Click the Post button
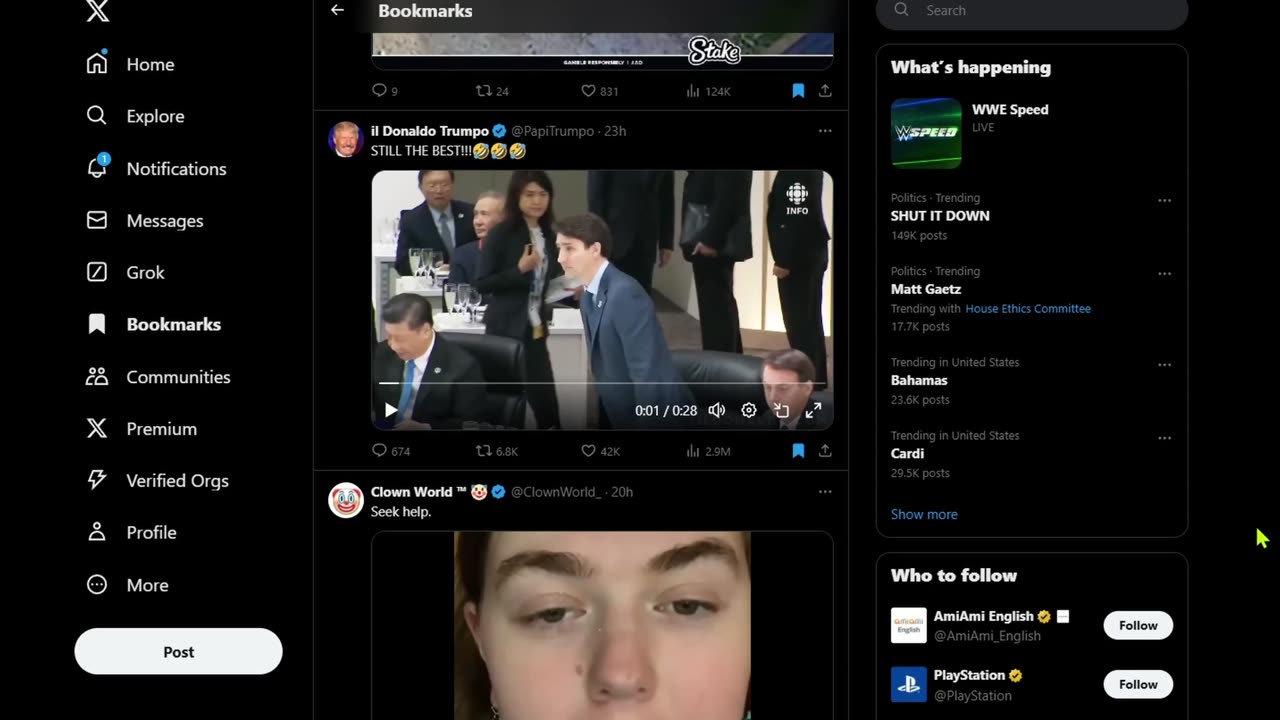1280x720 pixels. [x=178, y=651]
